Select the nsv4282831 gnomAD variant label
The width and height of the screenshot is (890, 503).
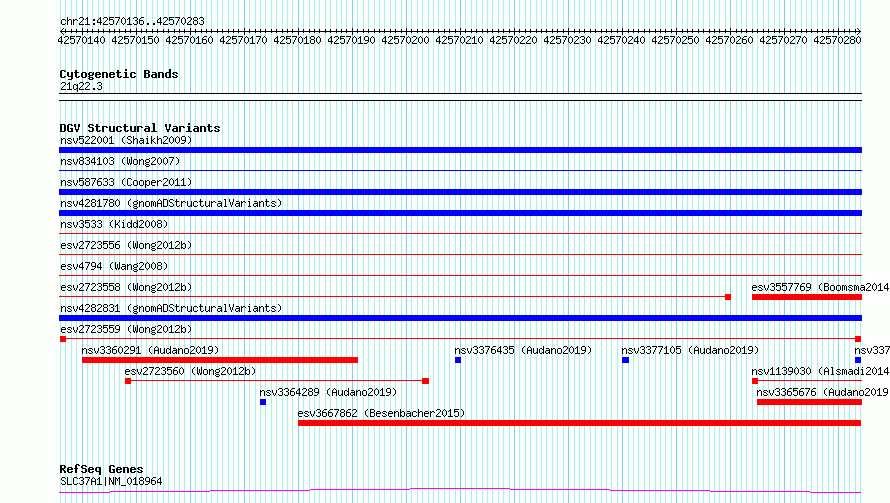(x=171, y=308)
